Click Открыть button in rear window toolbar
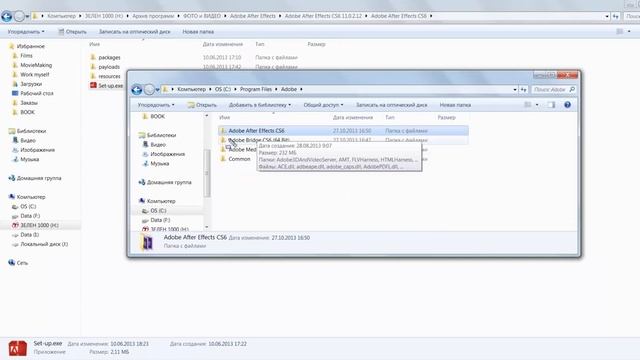Viewport: 640px width, 360px height. (x=72, y=31)
